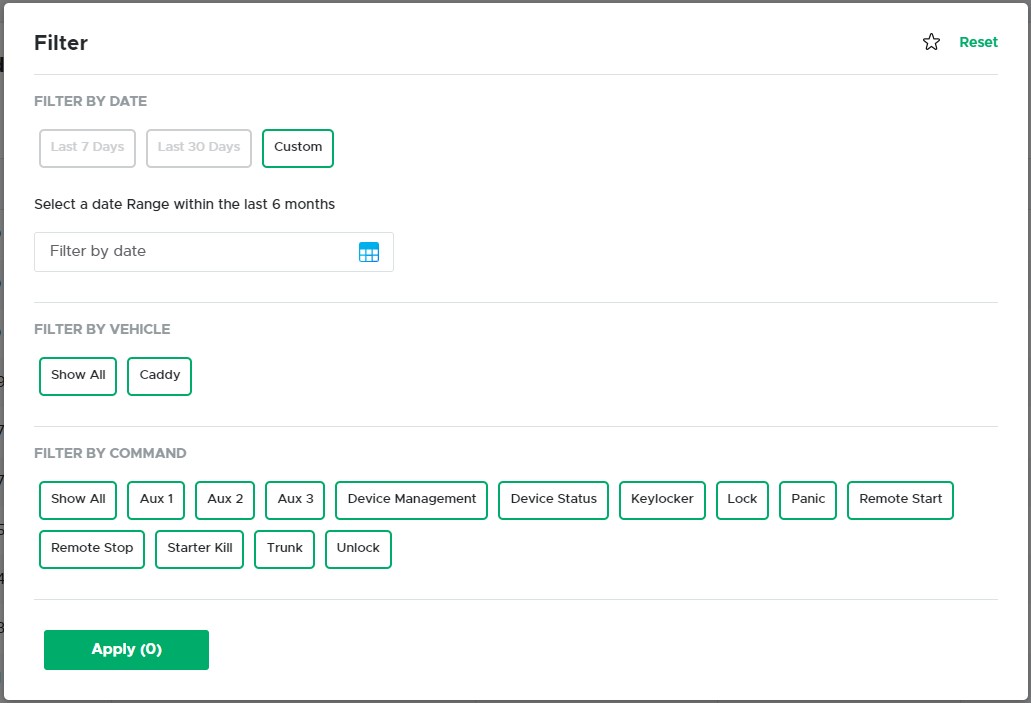
Task: Enable the Last 7 Days filter
Action: [87, 147]
